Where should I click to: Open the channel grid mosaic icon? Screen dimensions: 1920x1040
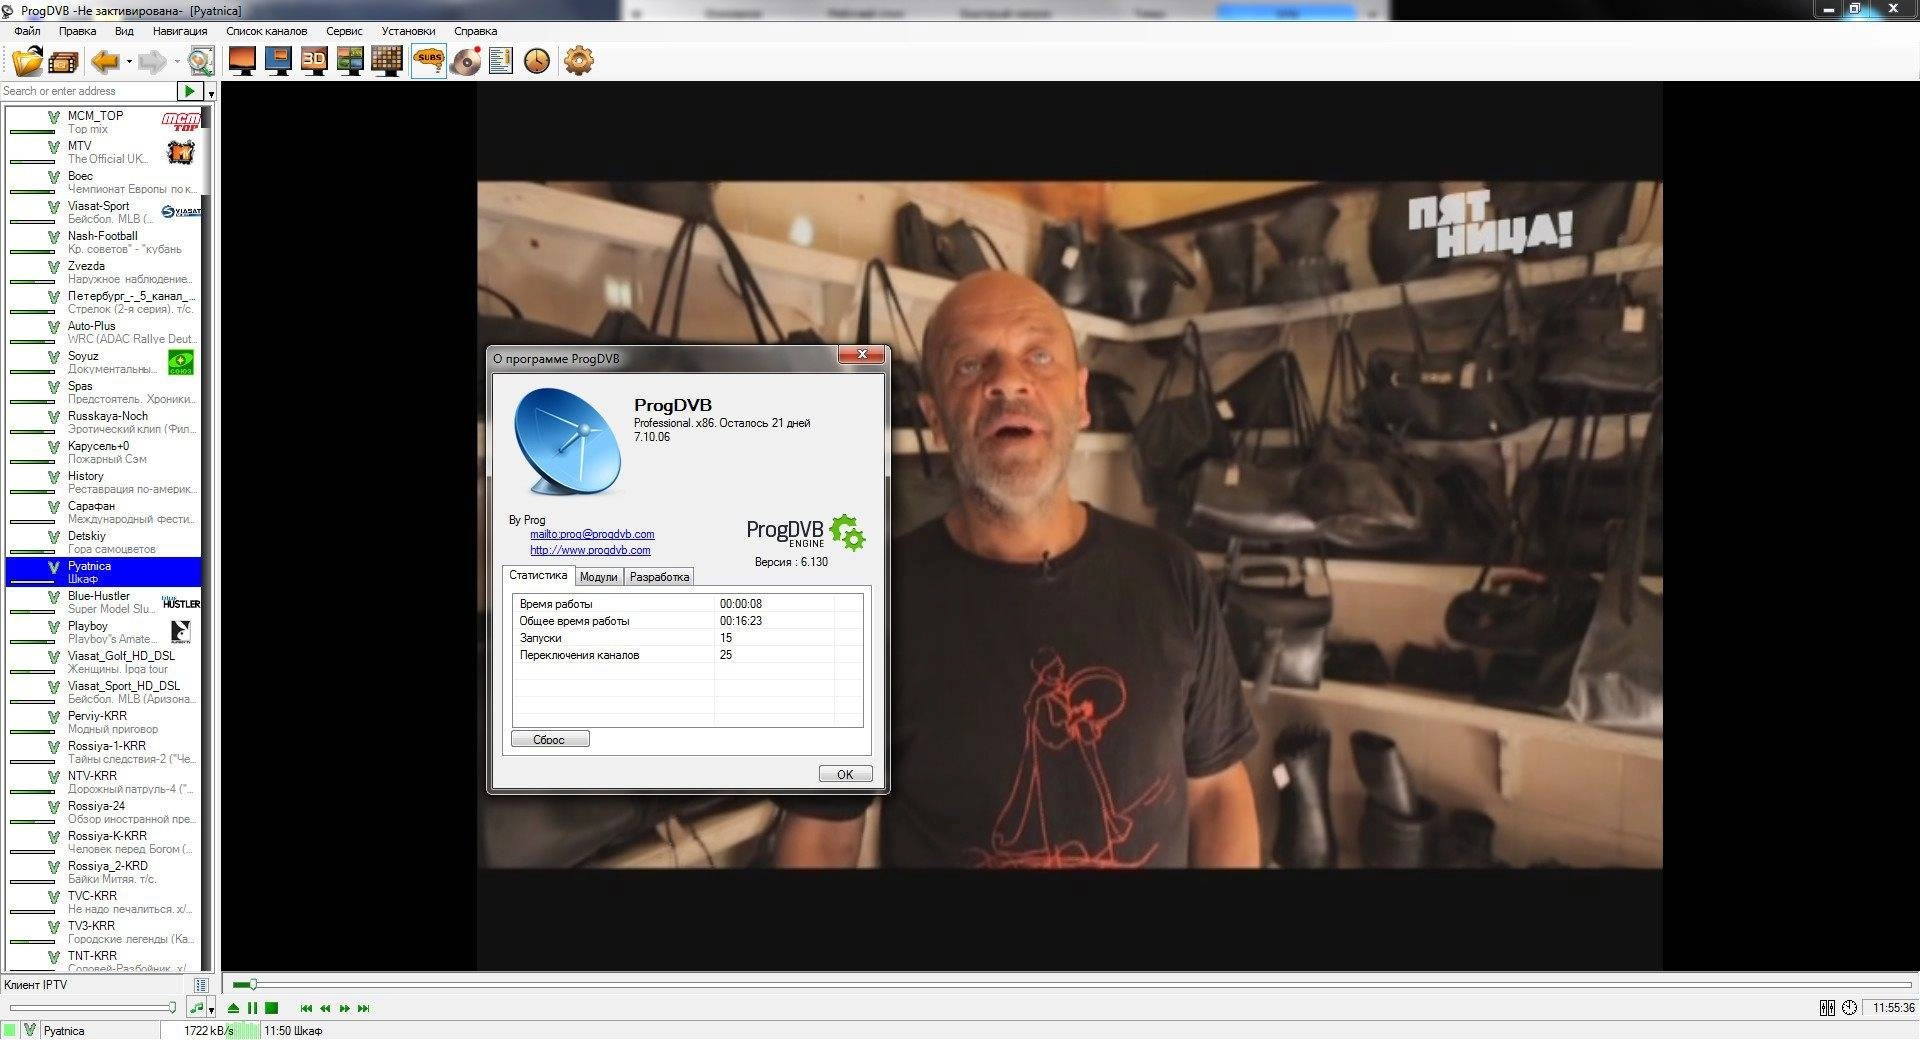pos(387,61)
